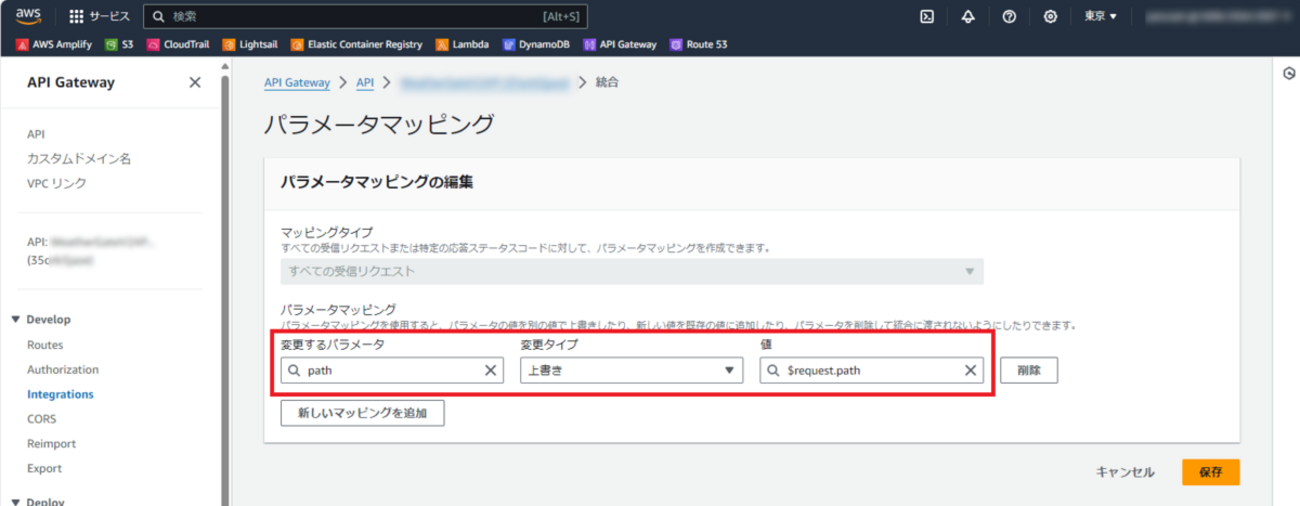Clear the $request.path value field
Image resolution: width=1300 pixels, height=506 pixels.
tap(970, 370)
